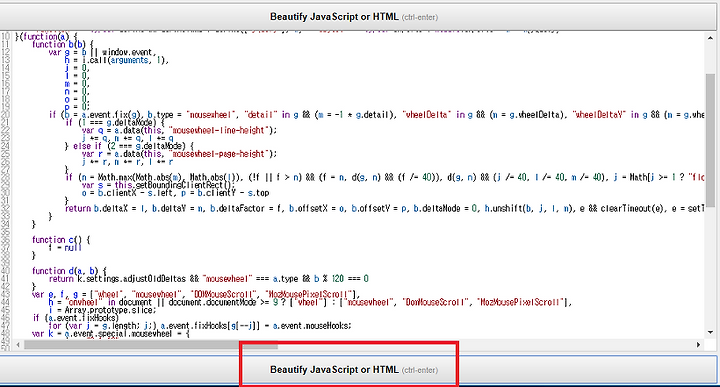The image size is (720, 387).
Task: Click the 'mousewheel-page-height' string in code
Action: click(218, 154)
